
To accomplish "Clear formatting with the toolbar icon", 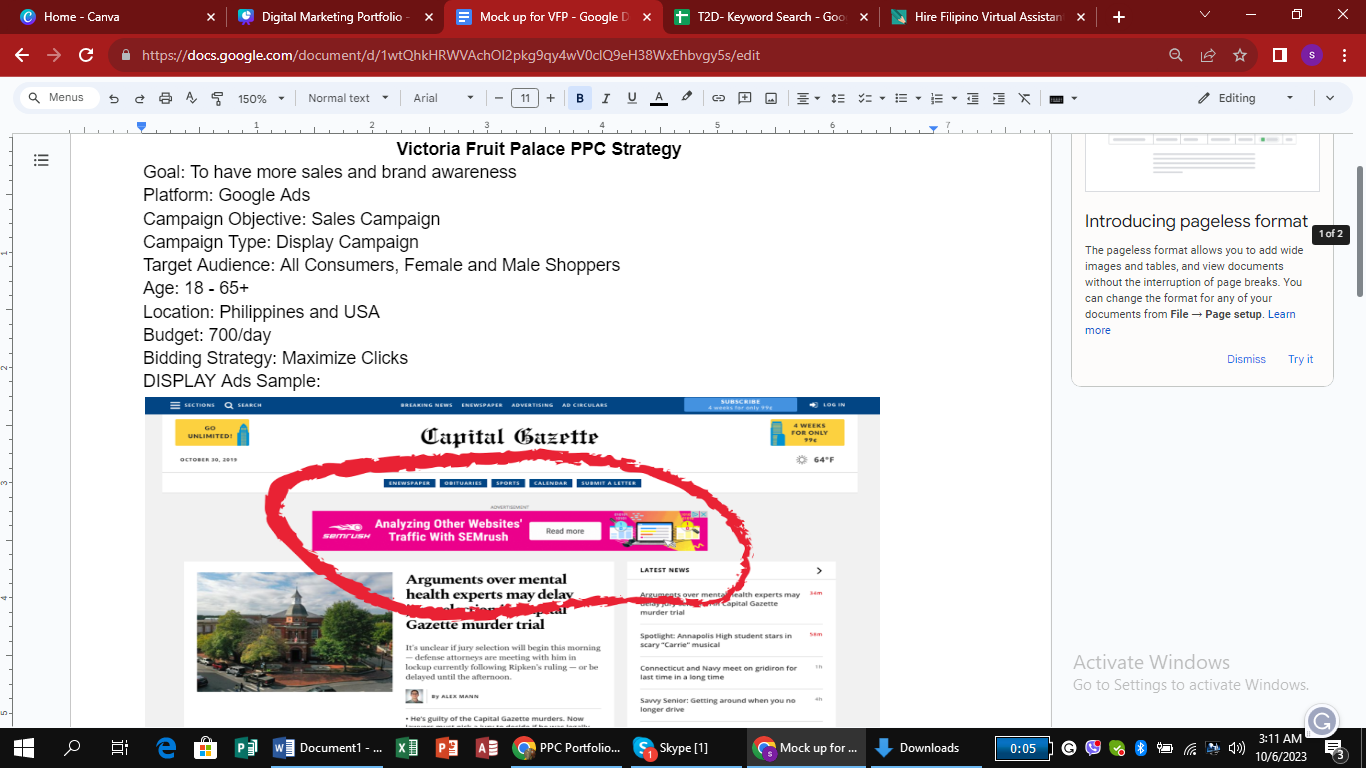I will click(1024, 98).
